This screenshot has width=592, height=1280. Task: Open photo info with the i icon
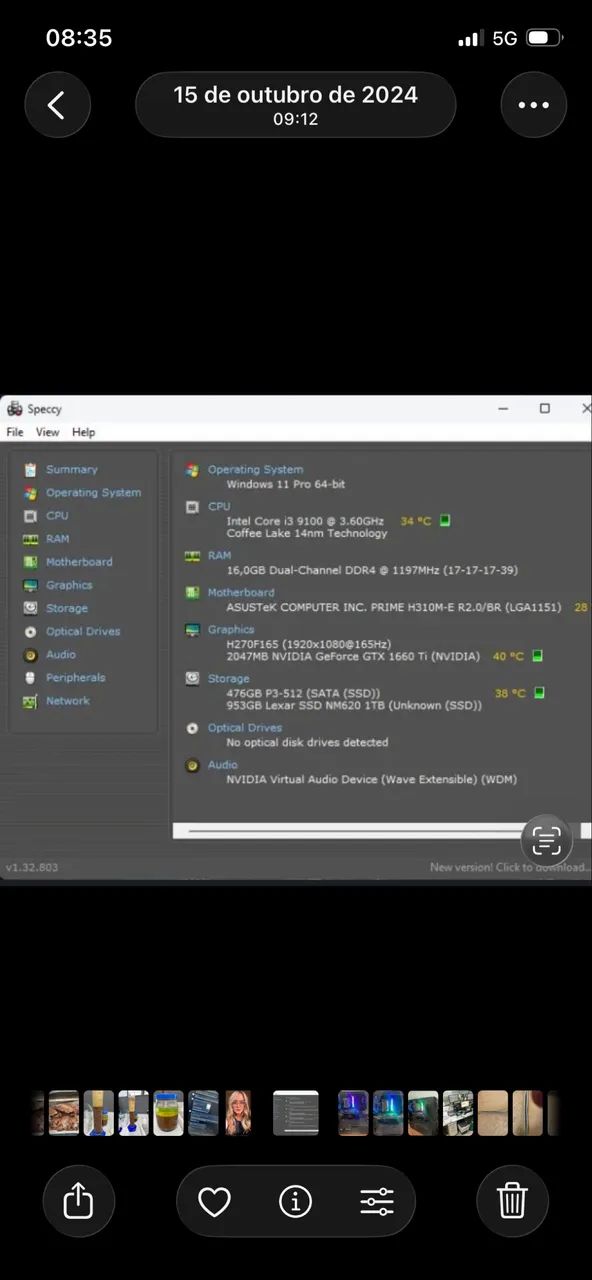pyautogui.click(x=295, y=1201)
